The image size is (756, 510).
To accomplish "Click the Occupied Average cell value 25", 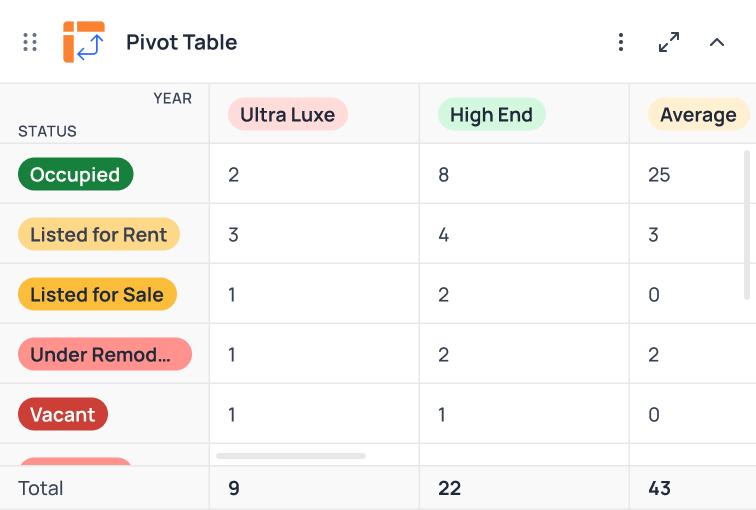I will 659,175.
